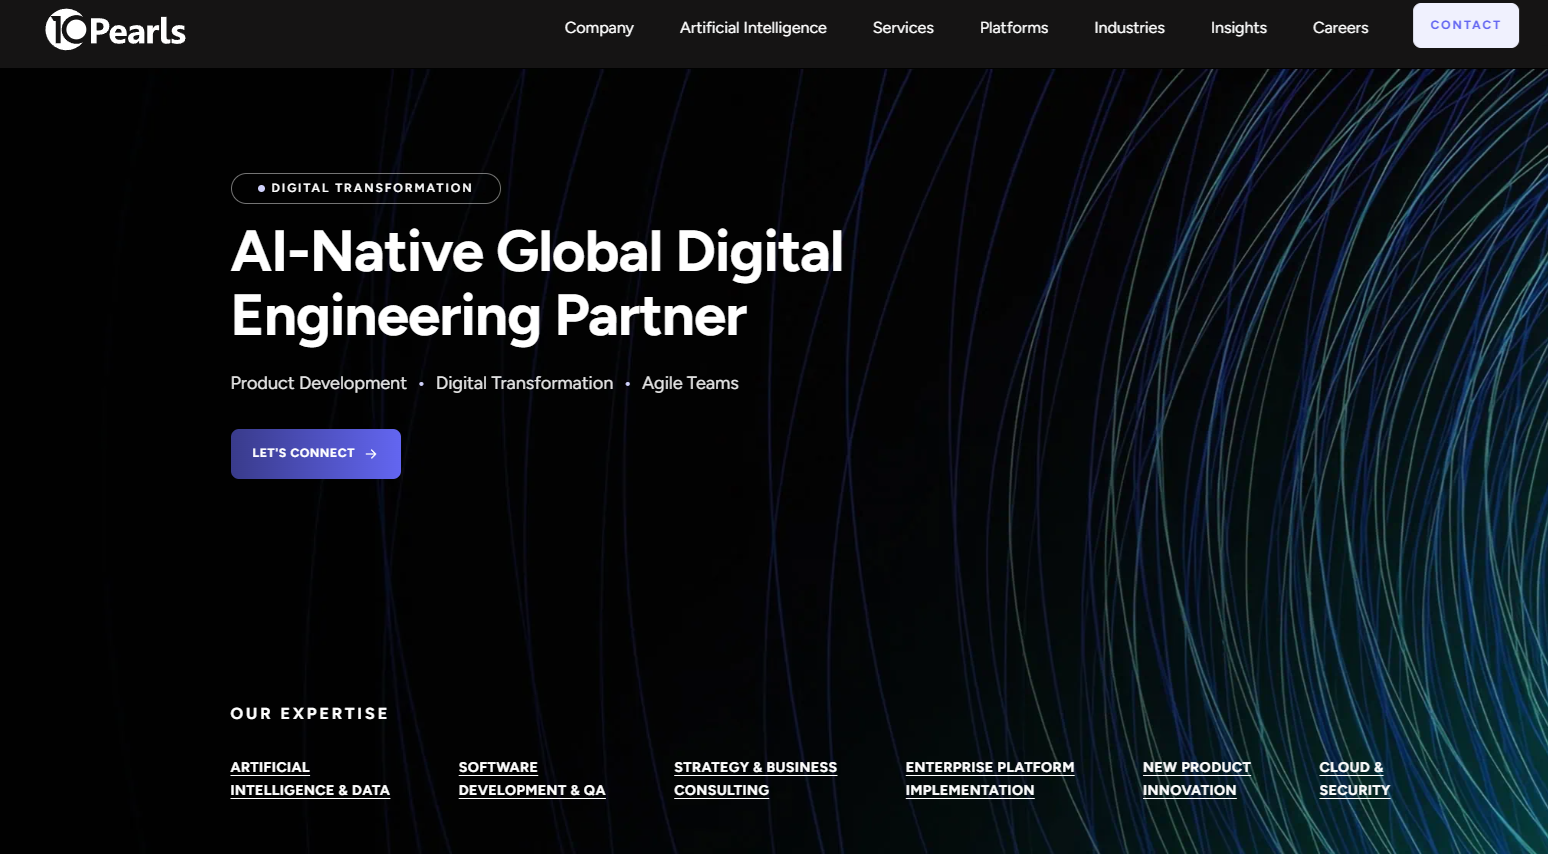This screenshot has height=854, width=1548.
Task: Click the CONTACT button
Action: [1466, 25]
